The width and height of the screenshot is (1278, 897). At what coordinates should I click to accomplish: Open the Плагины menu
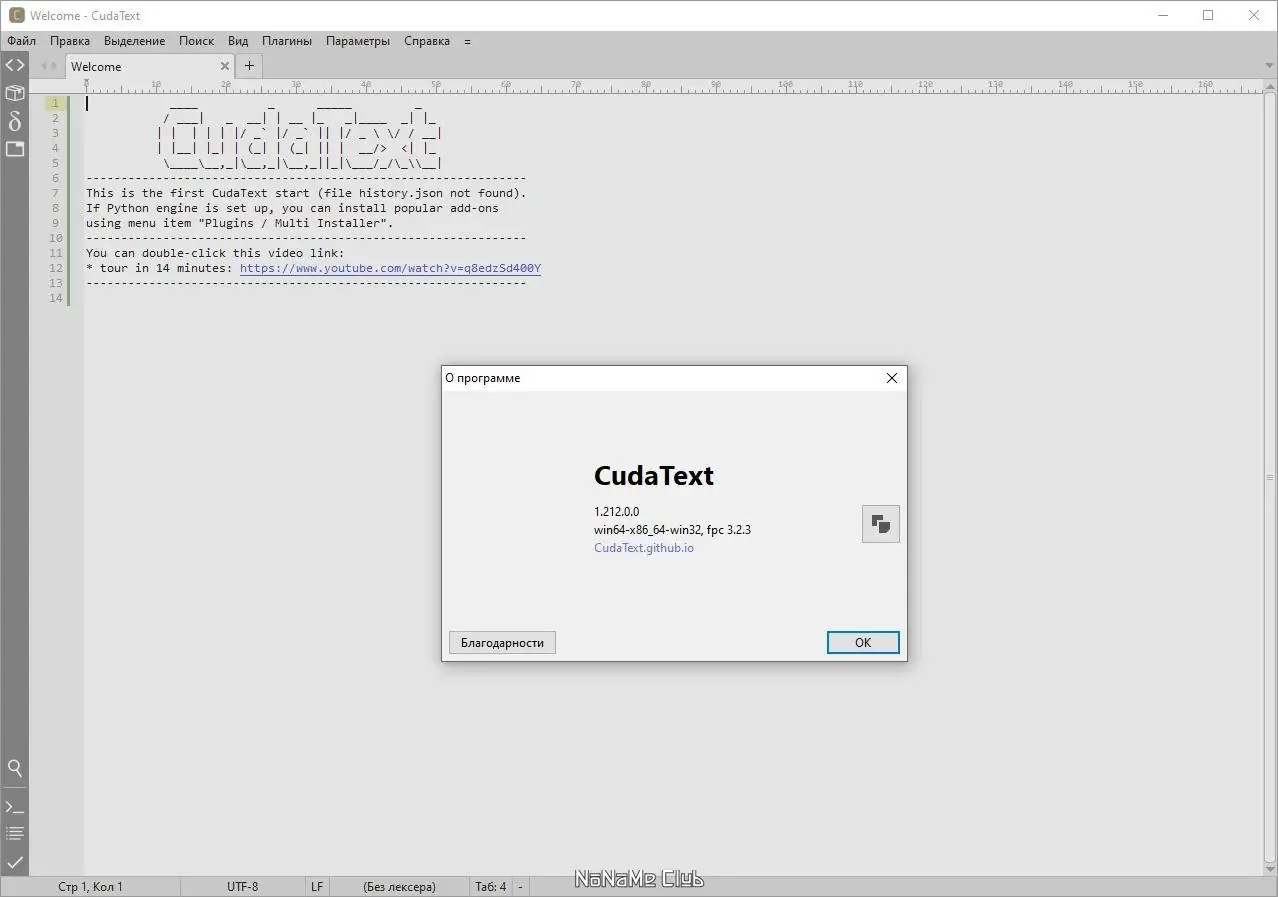(x=287, y=41)
